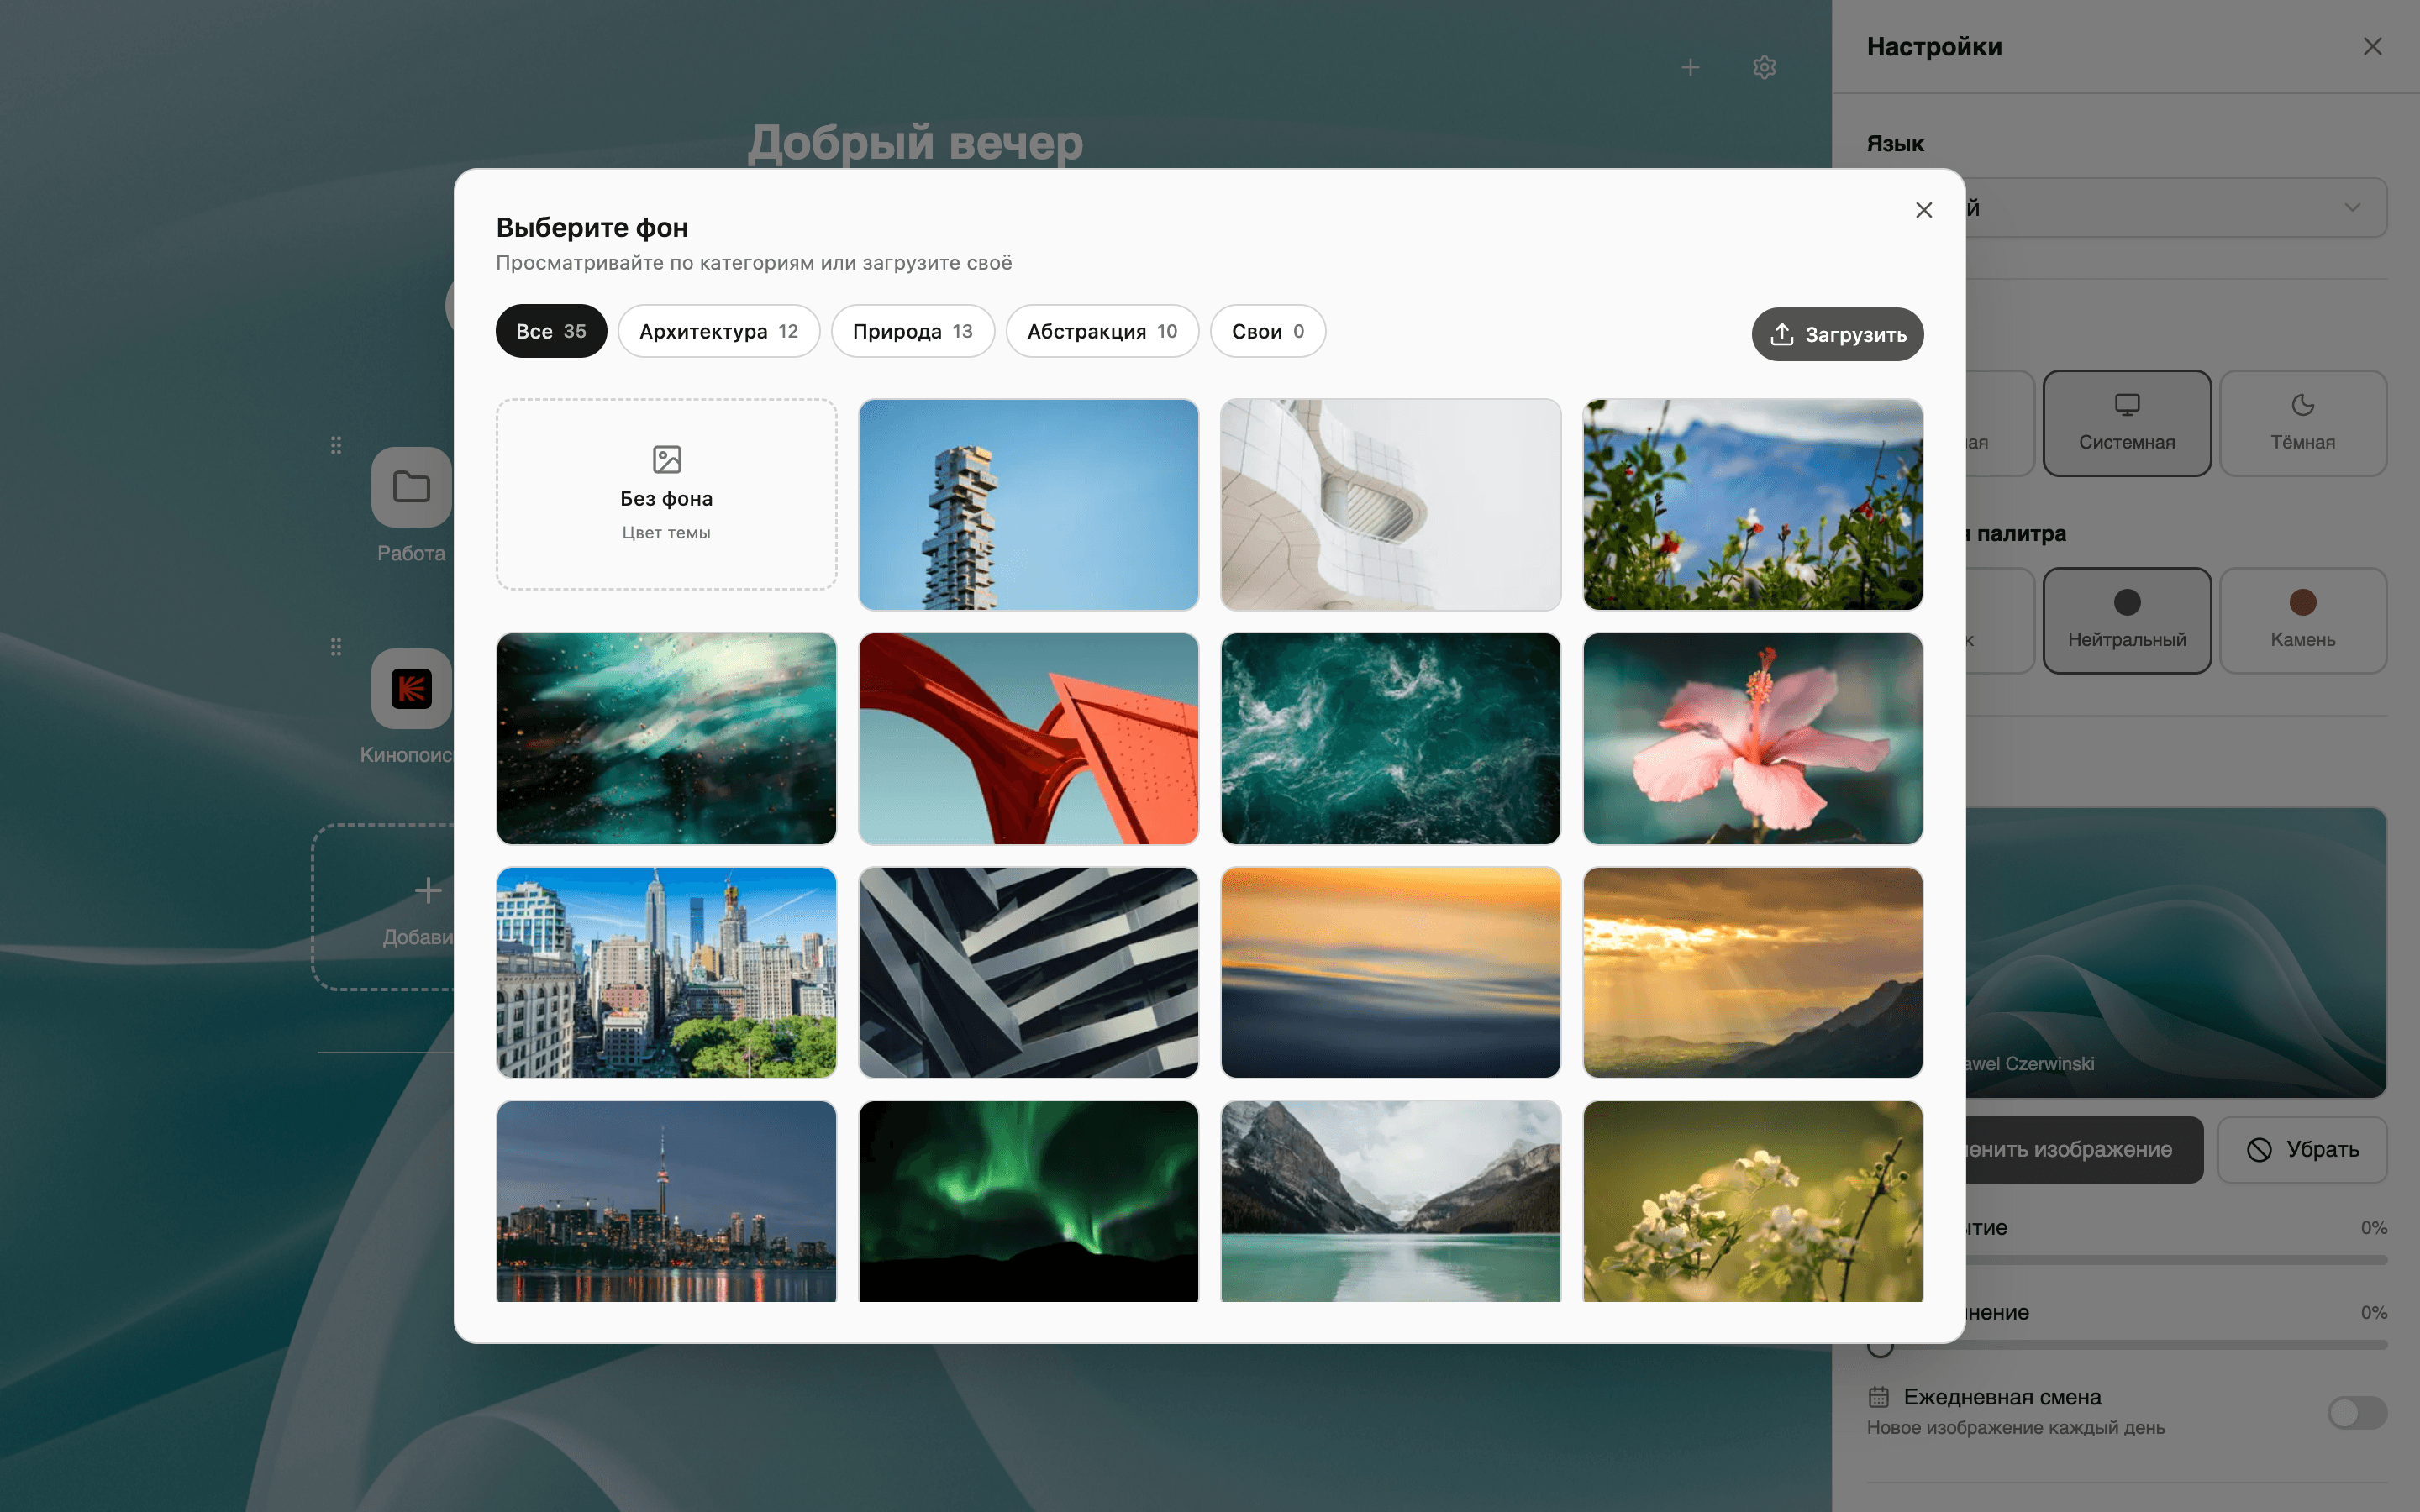Pick the Toronto night skyline thumbnail

[666, 1201]
